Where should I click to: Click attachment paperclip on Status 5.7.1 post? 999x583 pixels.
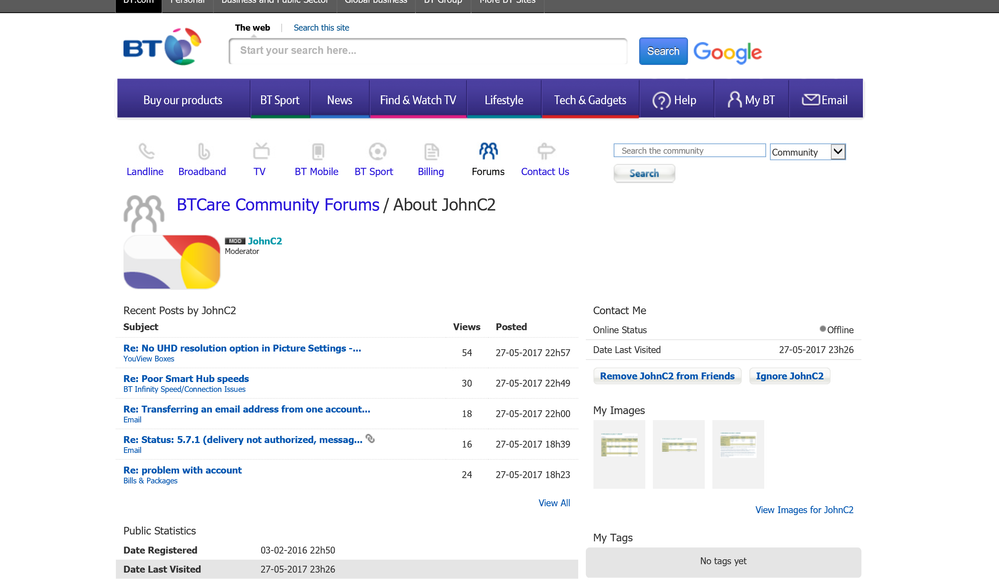point(370,438)
